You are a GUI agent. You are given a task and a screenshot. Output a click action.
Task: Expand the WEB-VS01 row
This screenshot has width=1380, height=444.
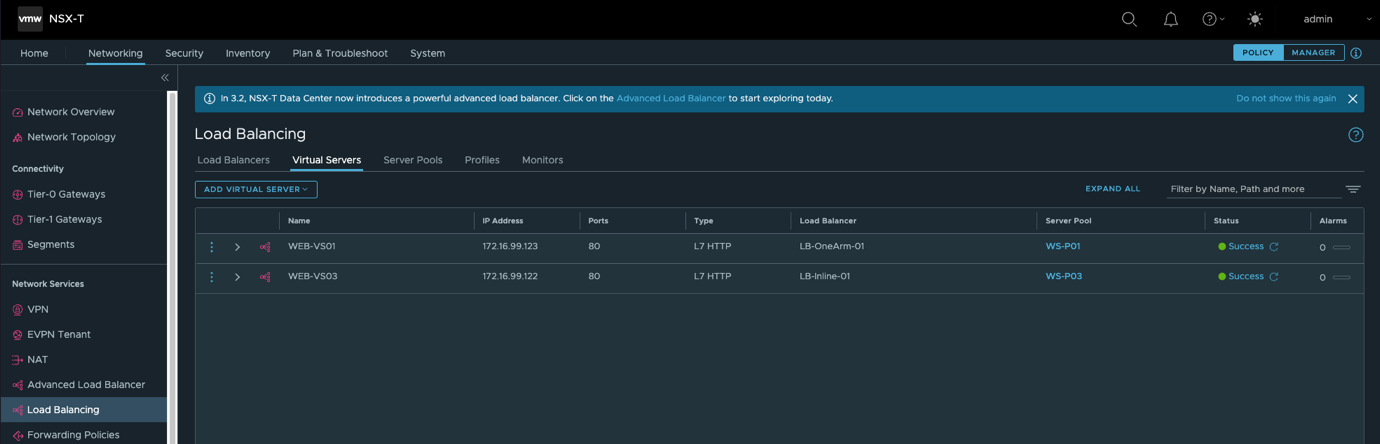237,247
